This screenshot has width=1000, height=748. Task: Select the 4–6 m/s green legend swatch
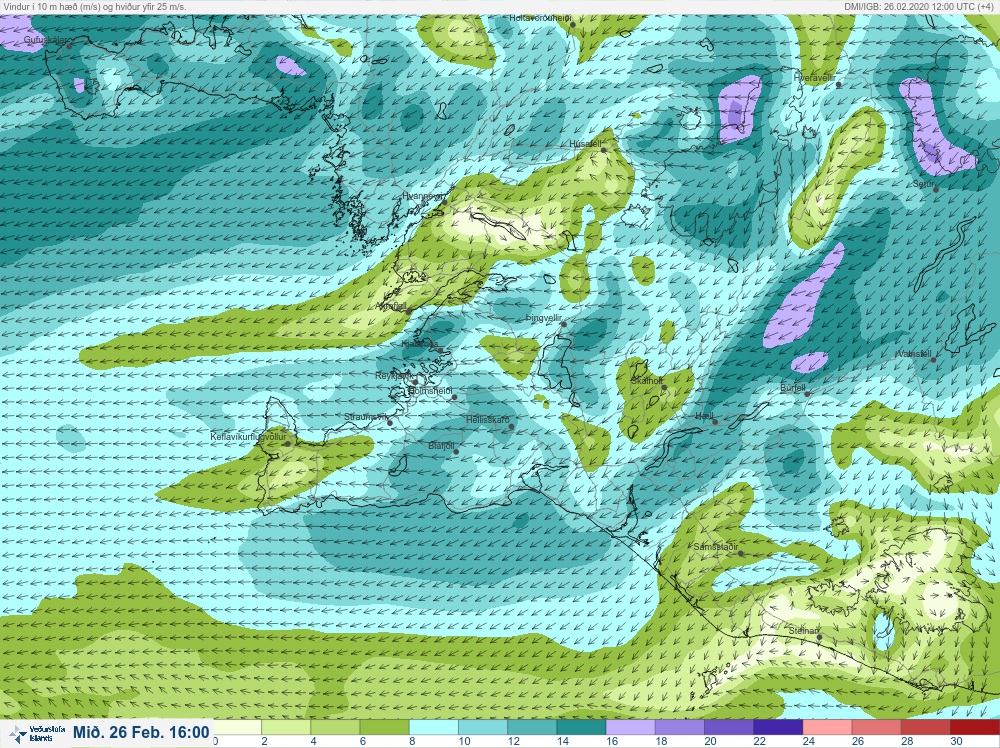pyautogui.click(x=335, y=728)
